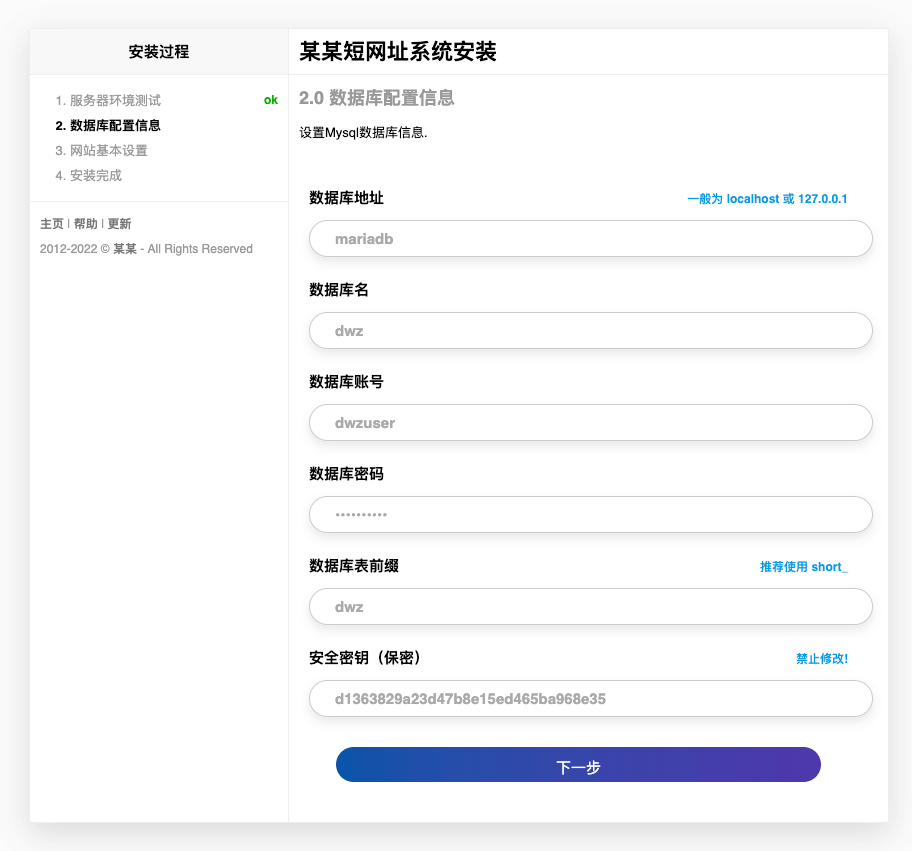Click the 安全密钥 key input field
The width and height of the screenshot is (912, 851).
[x=590, y=699]
